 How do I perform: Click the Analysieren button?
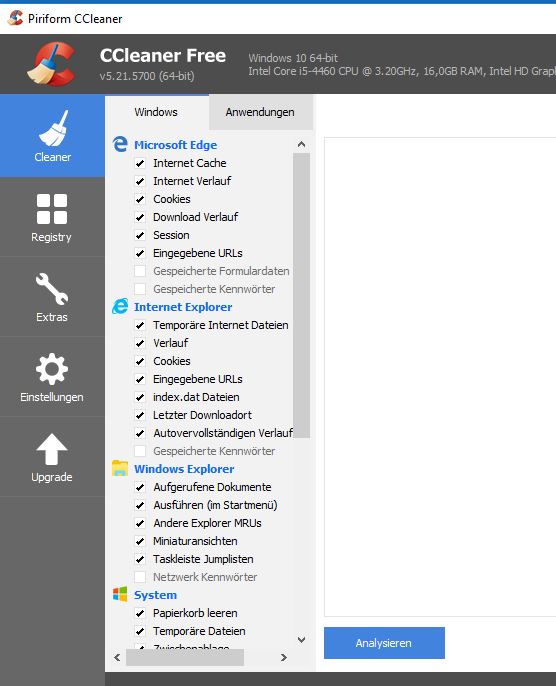coord(384,643)
